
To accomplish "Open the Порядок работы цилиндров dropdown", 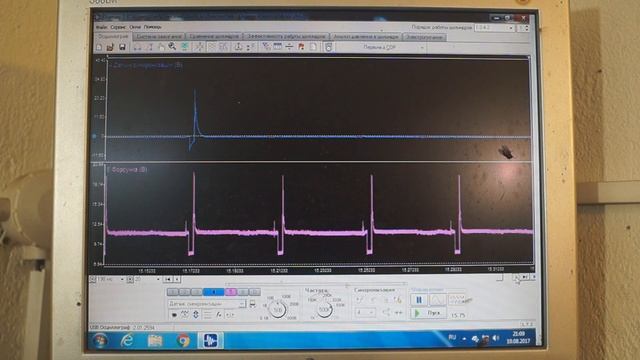I will pyautogui.click(x=494, y=28).
